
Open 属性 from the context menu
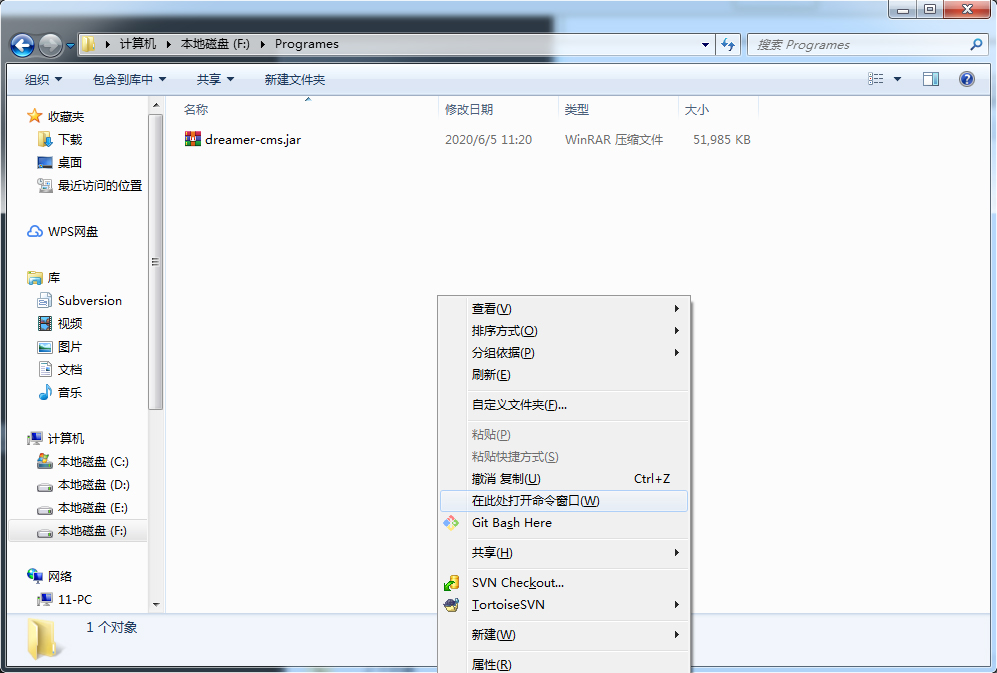tap(490, 663)
